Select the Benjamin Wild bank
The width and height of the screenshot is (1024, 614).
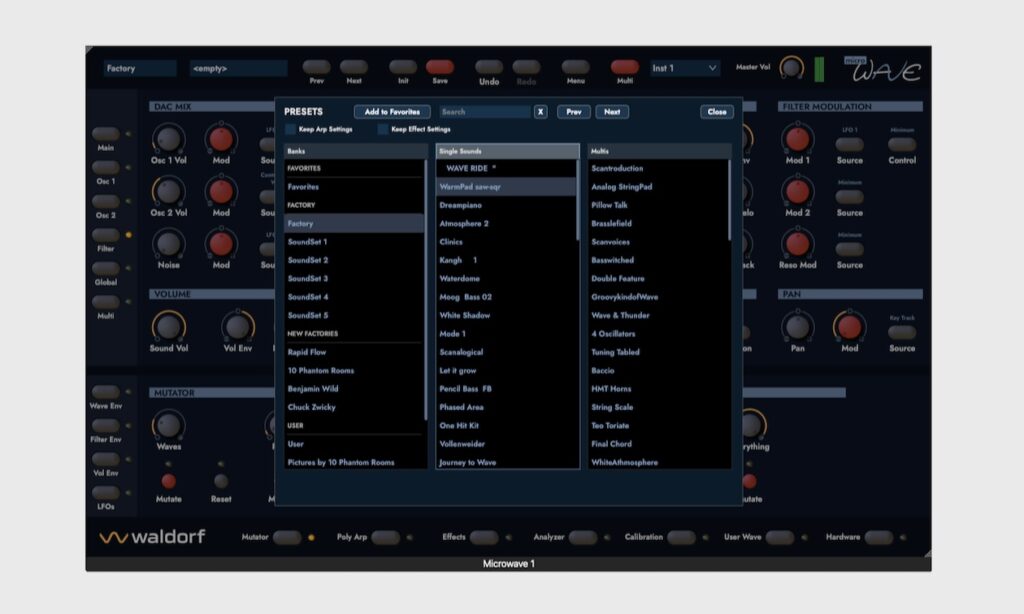pyautogui.click(x=354, y=389)
